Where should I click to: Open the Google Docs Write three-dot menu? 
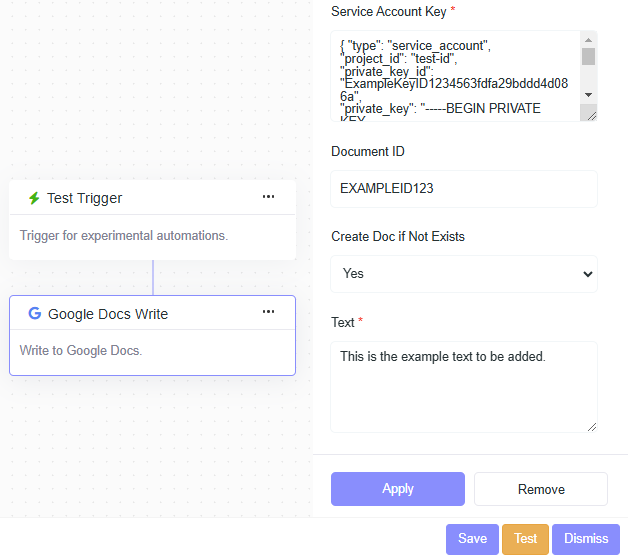click(268, 312)
